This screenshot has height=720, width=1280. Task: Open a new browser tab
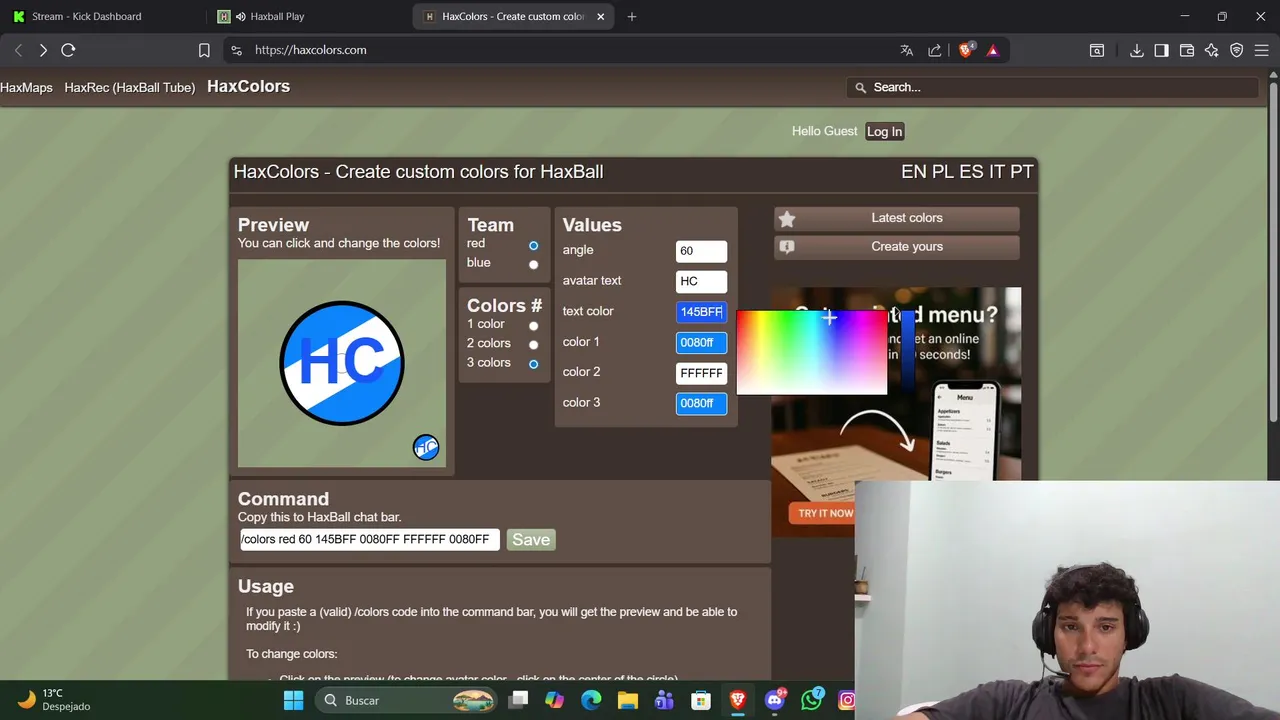pos(632,16)
